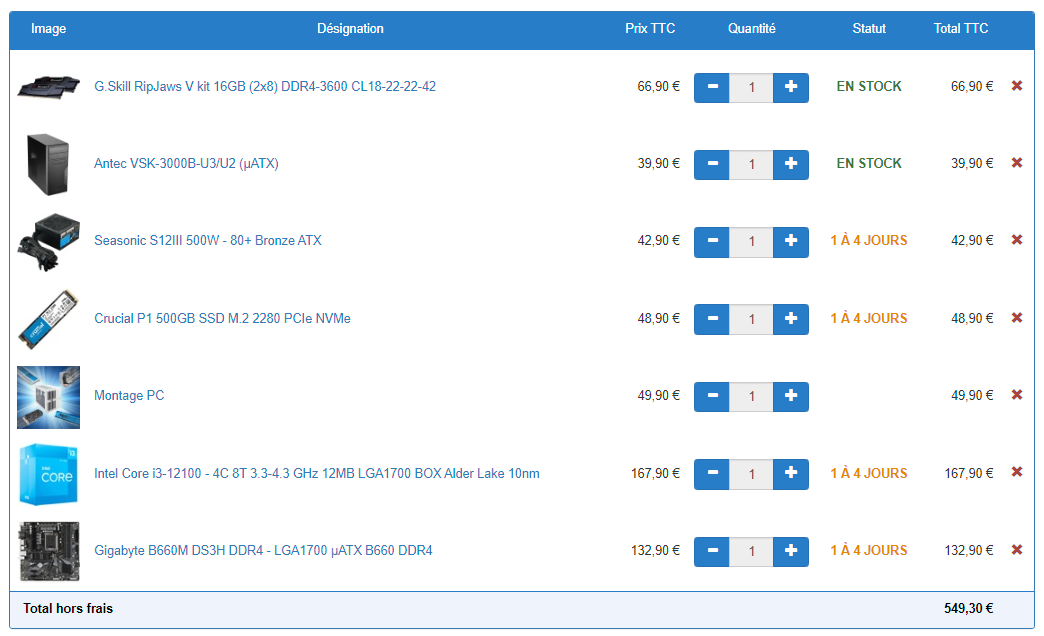Click quantity field for Seasonic S12III

pyautogui.click(x=751, y=242)
